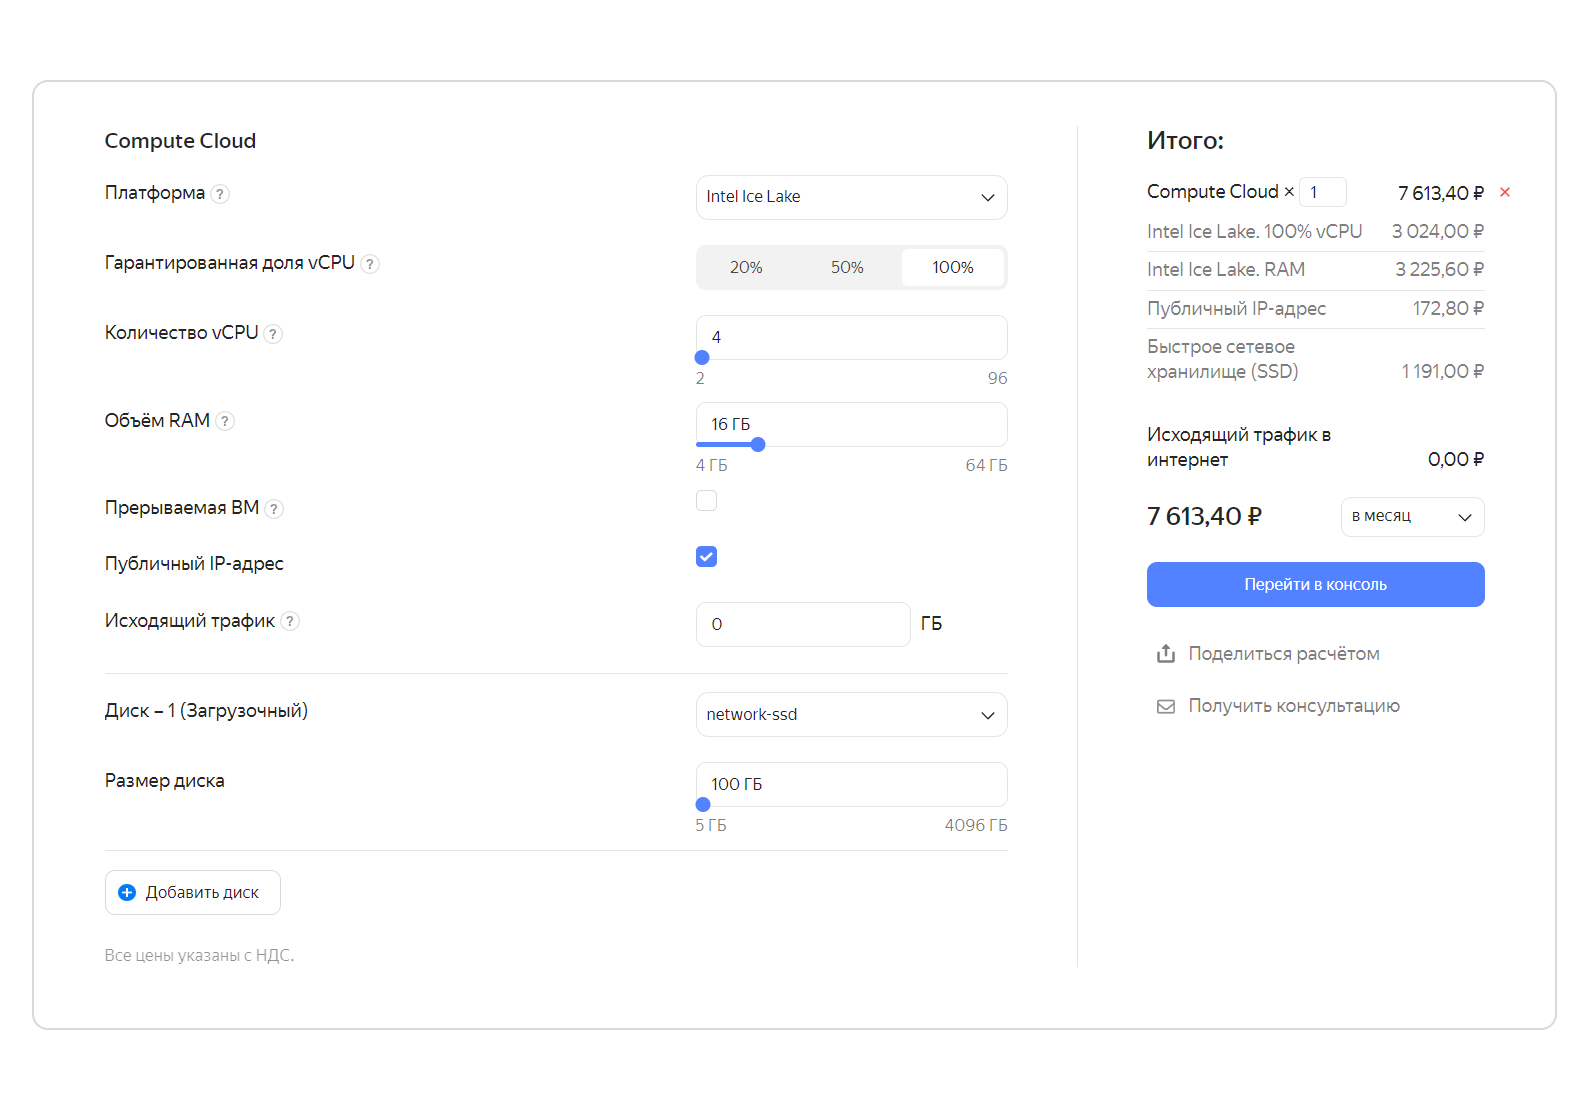Open help icon for Прерываемая ВМ

274,509
